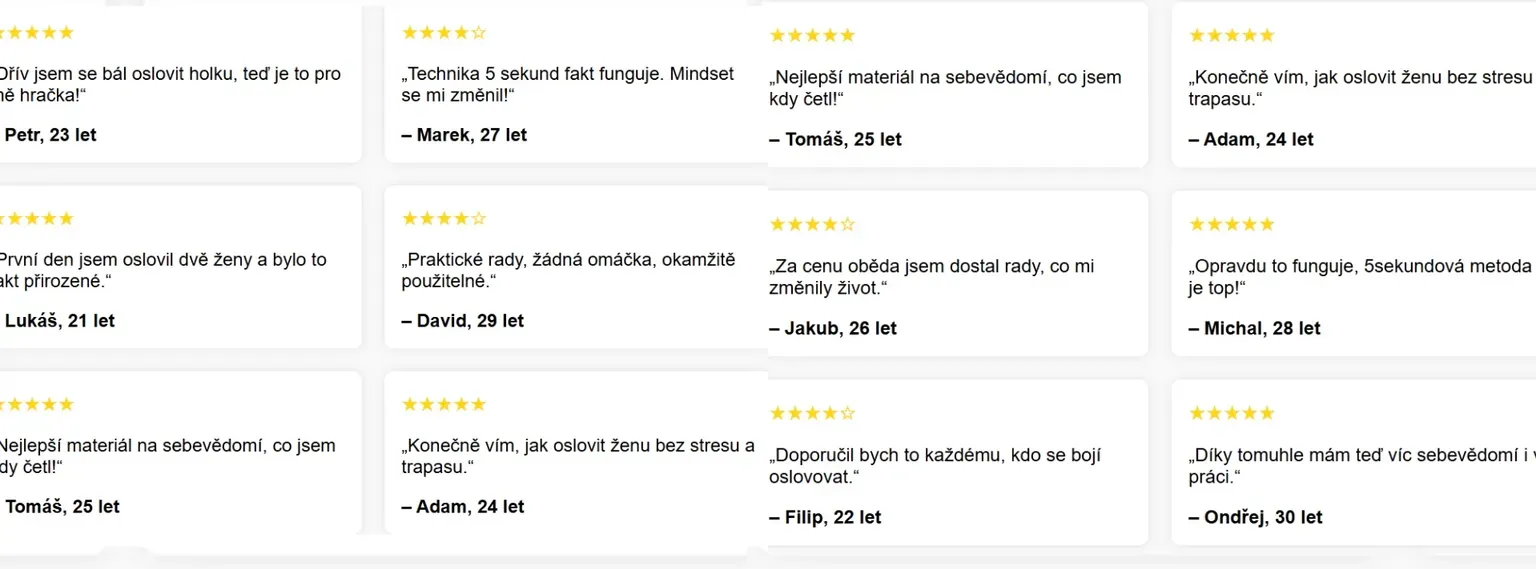Click the star rating above Marek's review
Image resolution: width=1536 pixels, height=569 pixels.
pyautogui.click(x=443, y=33)
